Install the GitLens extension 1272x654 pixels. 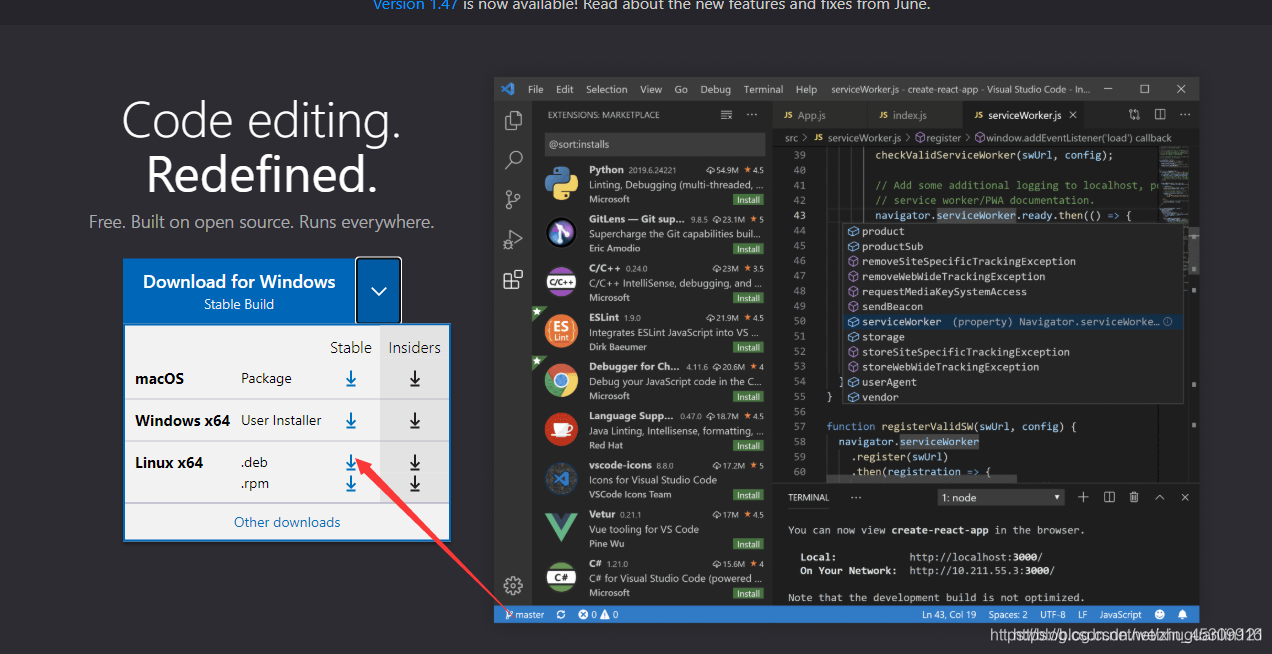[x=748, y=249]
